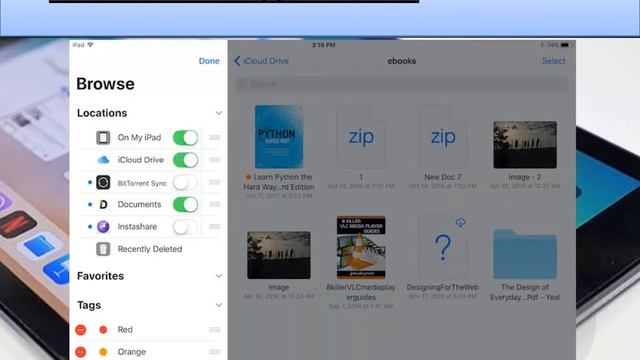Grab reorder handle for Orange tag
The image size is (640, 360).
215,351
